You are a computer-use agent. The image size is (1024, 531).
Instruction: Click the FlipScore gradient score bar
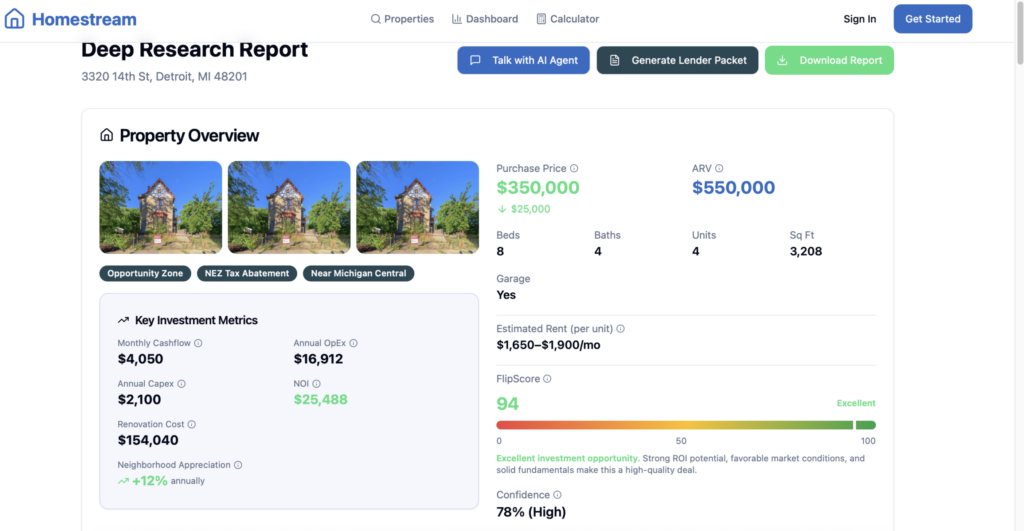click(x=686, y=425)
